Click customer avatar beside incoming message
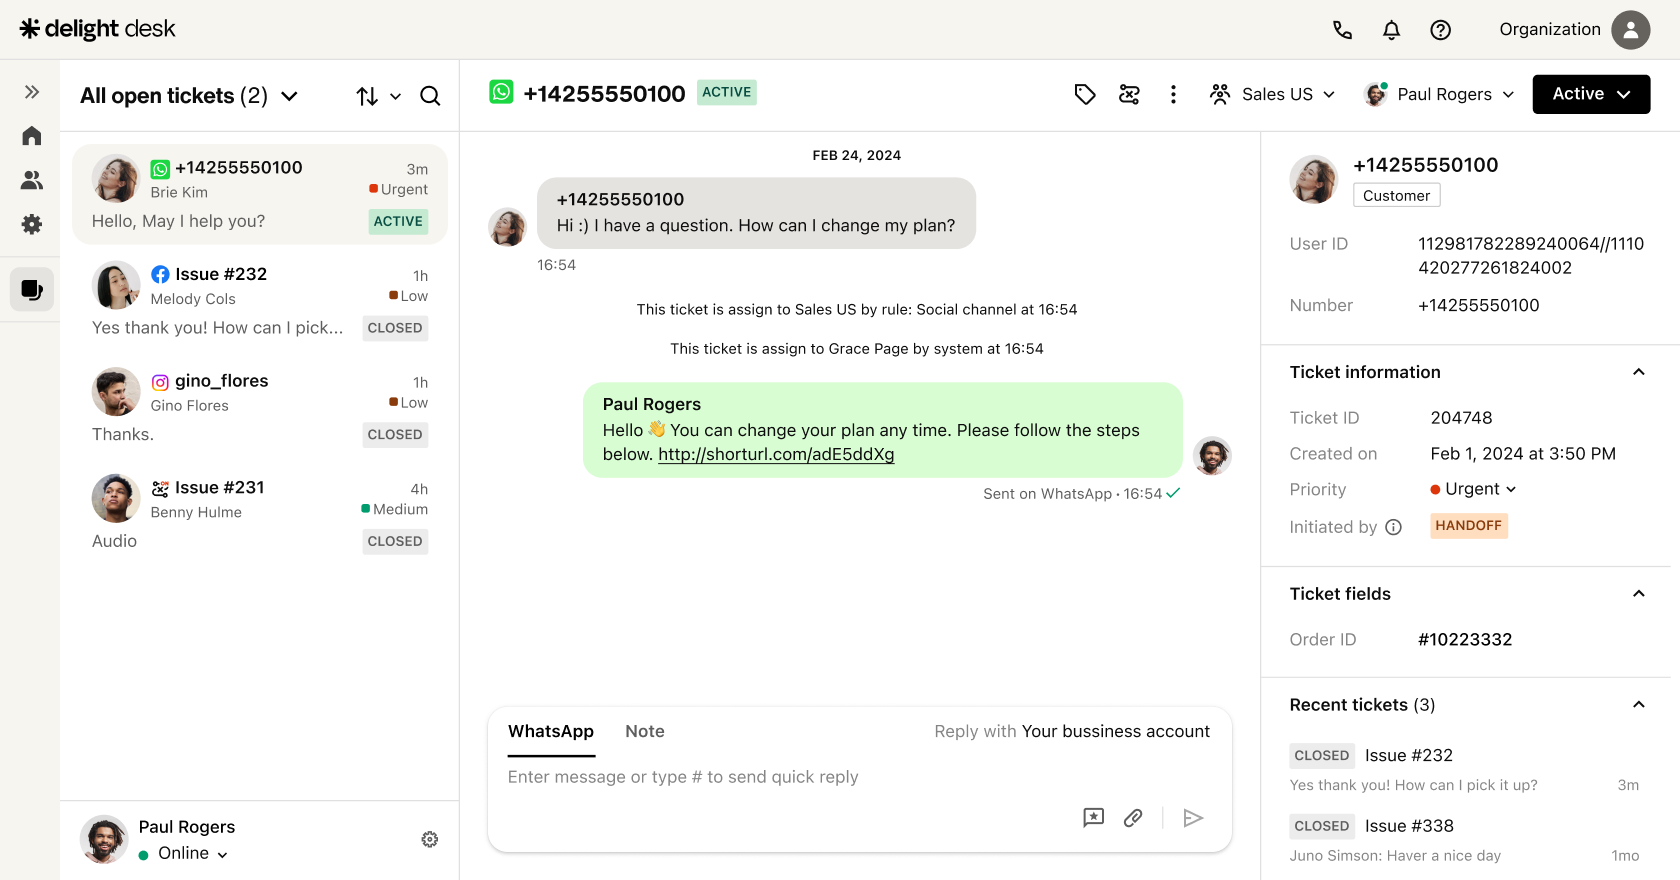Viewport: 1680px width, 880px height. pyautogui.click(x=507, y=227)
